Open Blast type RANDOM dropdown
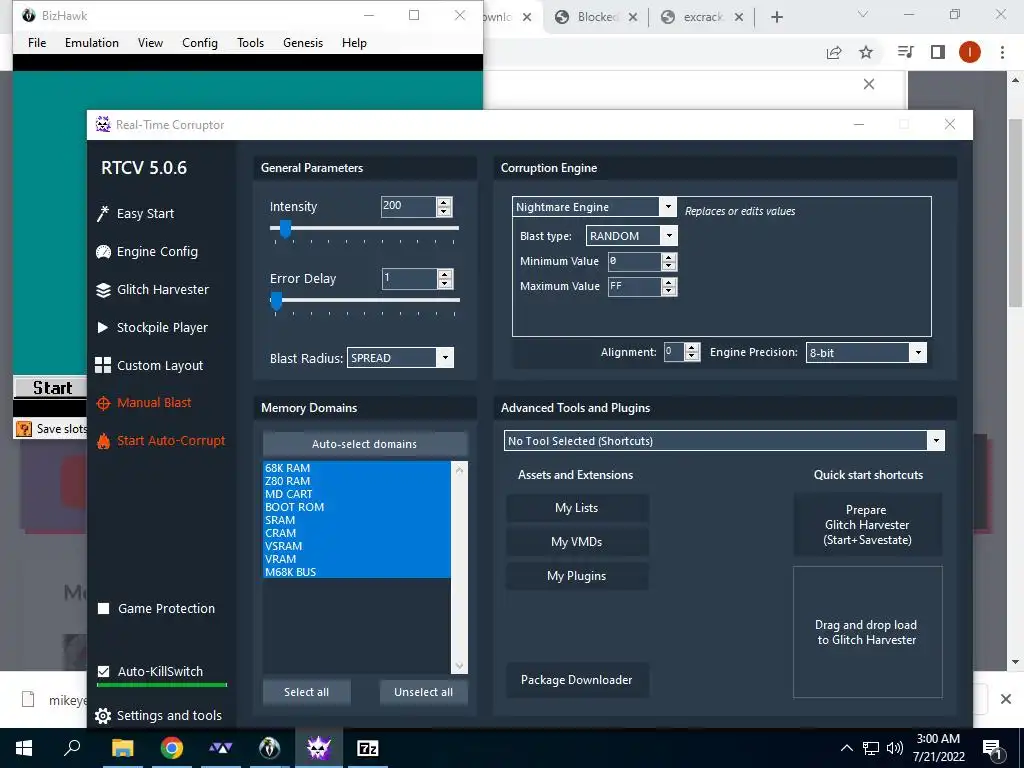The height and width of the screenshot is (768, 1024). pyautogui.click(x=669, y=236)
